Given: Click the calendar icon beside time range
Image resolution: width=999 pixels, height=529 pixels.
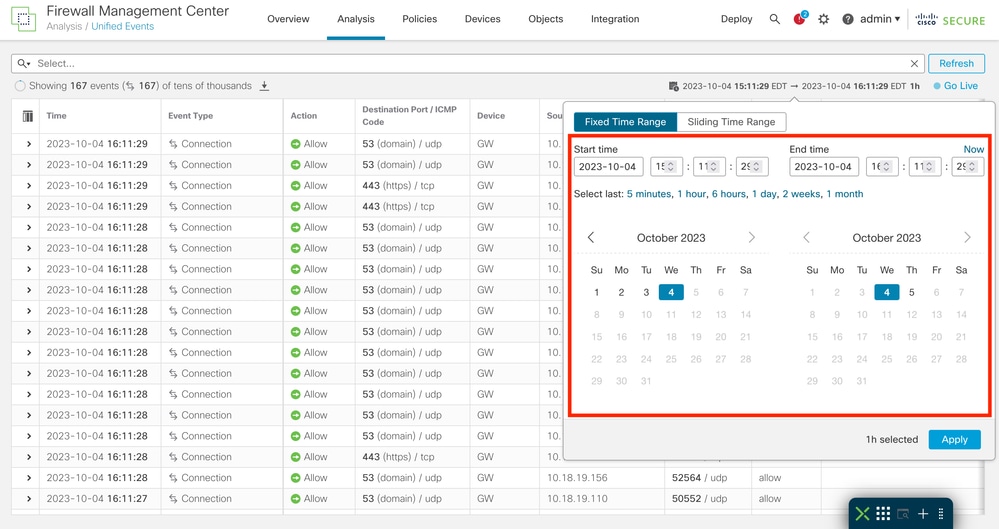Looking at the screenshot, I should (x=673, y=86).
